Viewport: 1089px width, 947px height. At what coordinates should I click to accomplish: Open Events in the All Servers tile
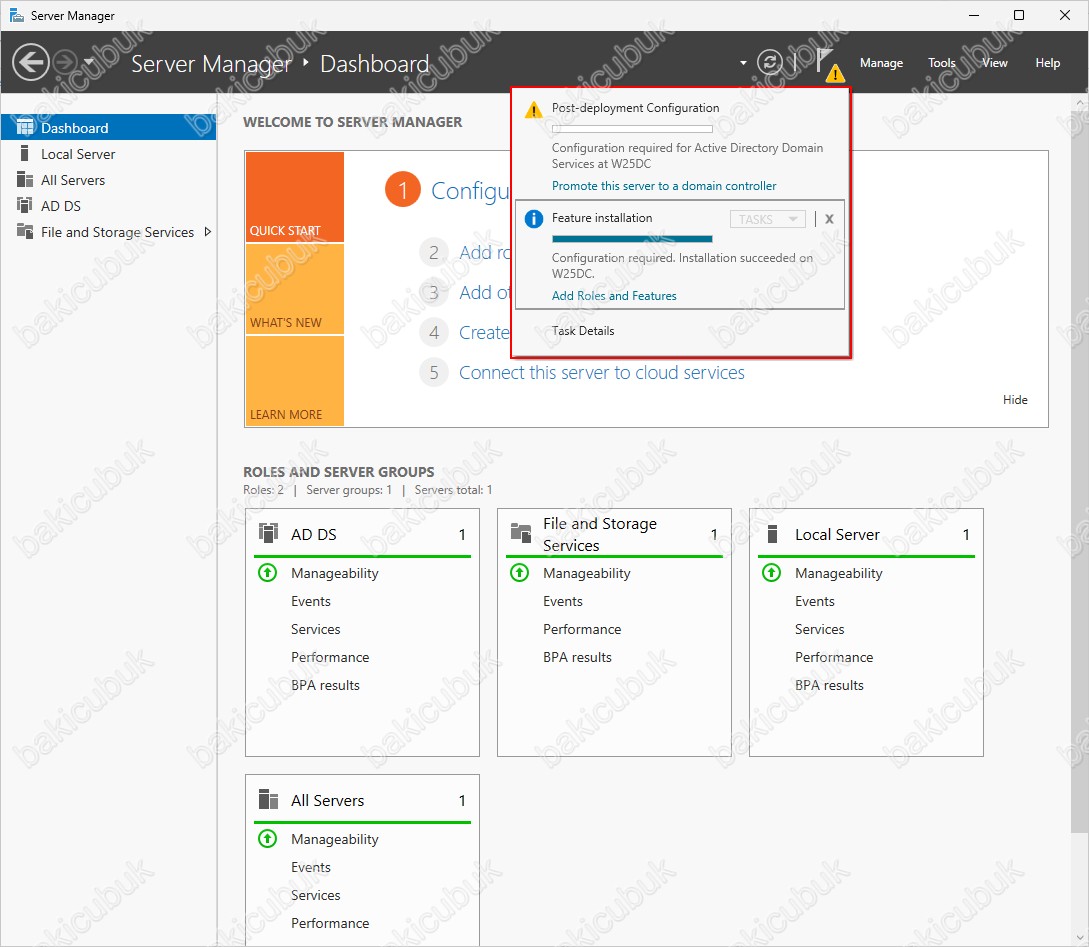(x=310, y=866)
